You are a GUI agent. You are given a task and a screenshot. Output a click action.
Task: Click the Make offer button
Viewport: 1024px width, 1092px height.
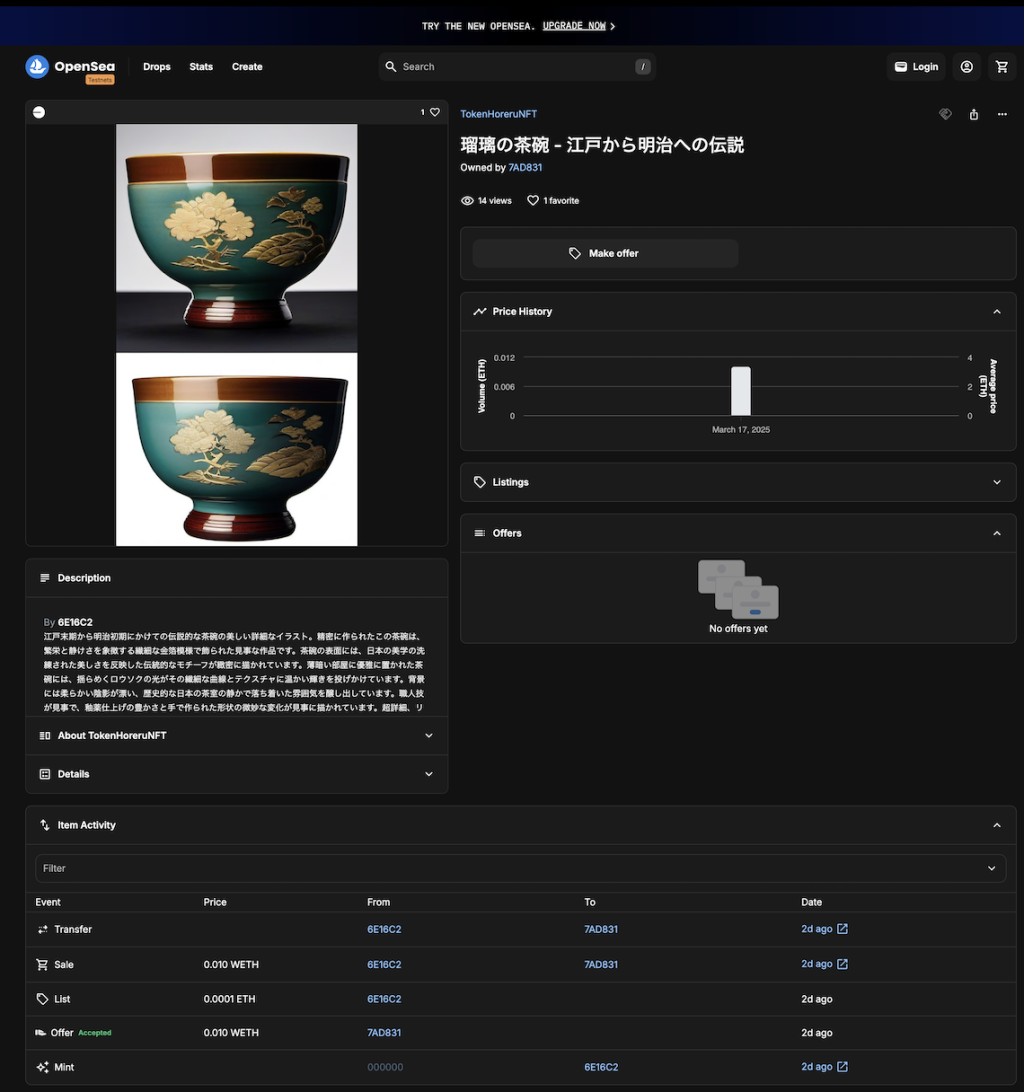605,254
